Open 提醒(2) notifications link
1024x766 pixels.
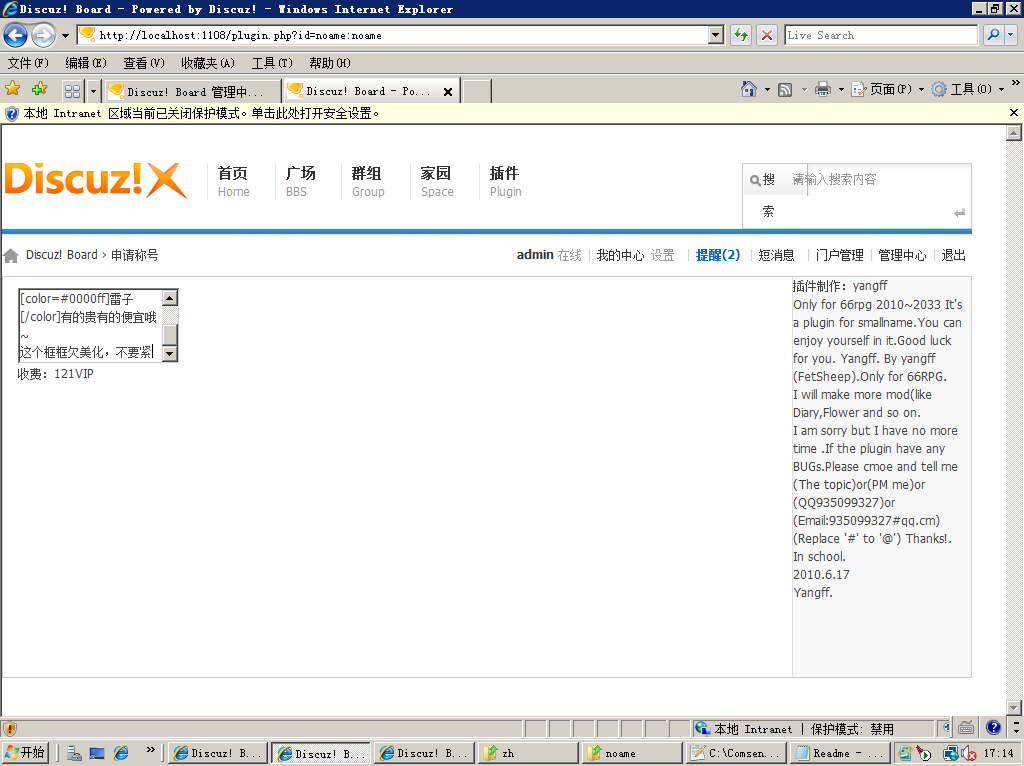tap(718, 255)
